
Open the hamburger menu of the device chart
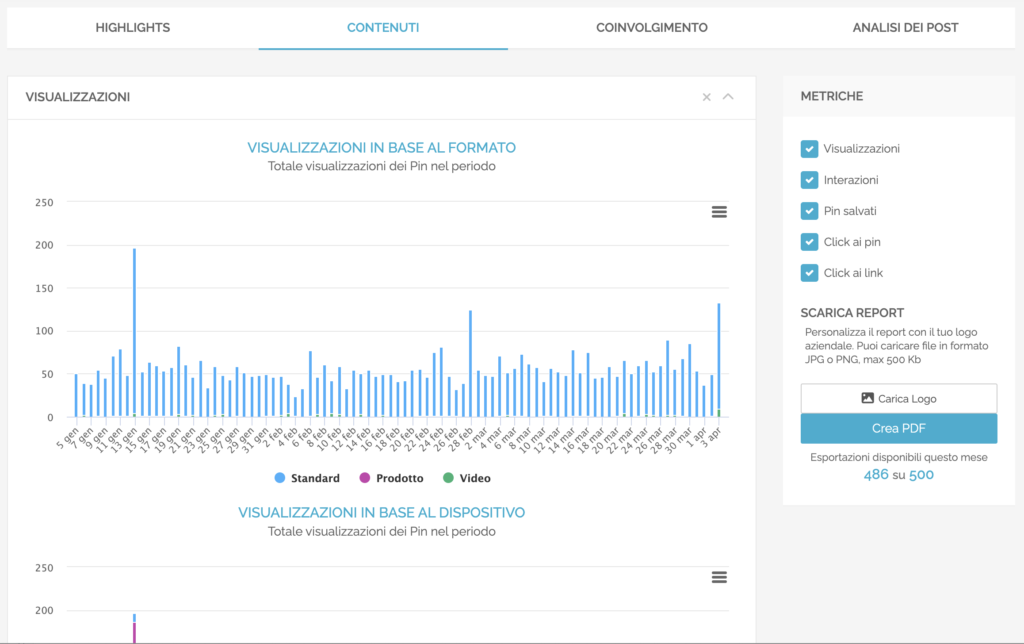pyautogui.click(x=719, y=577)
